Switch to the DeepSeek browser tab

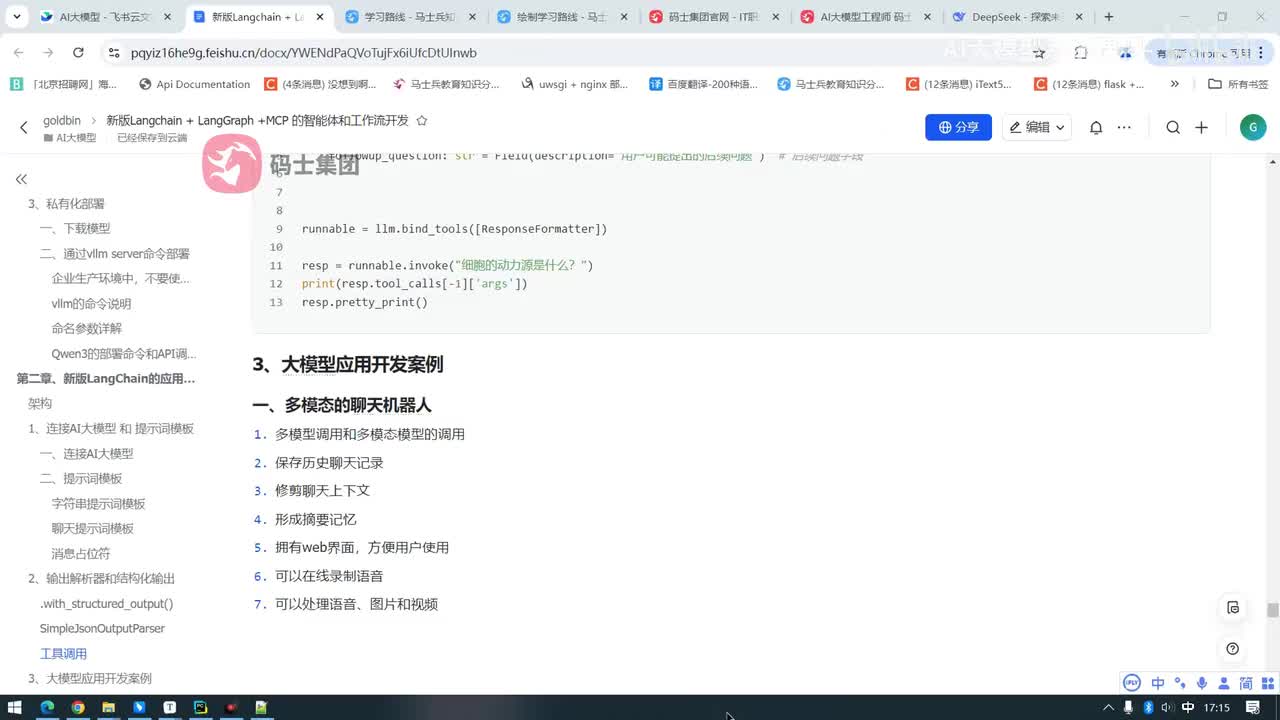point(1019,17)
